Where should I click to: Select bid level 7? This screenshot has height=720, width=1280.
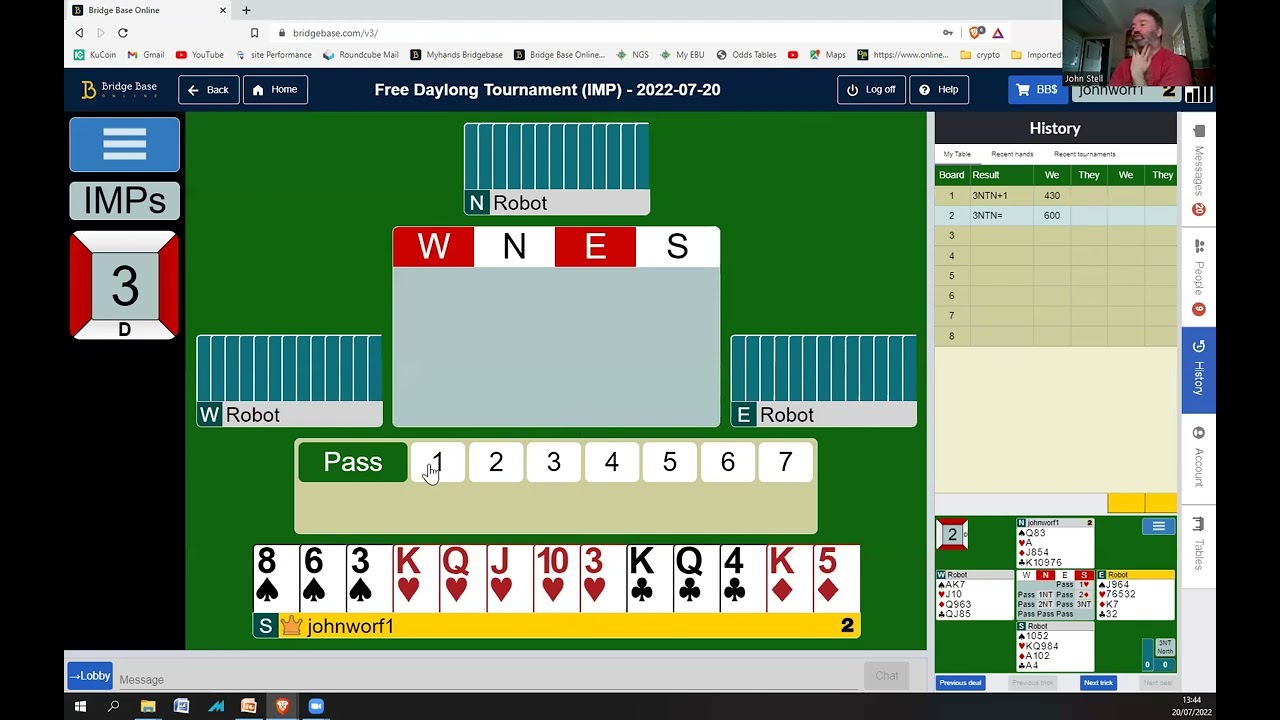pyautogui.click(x=786, y=462)
